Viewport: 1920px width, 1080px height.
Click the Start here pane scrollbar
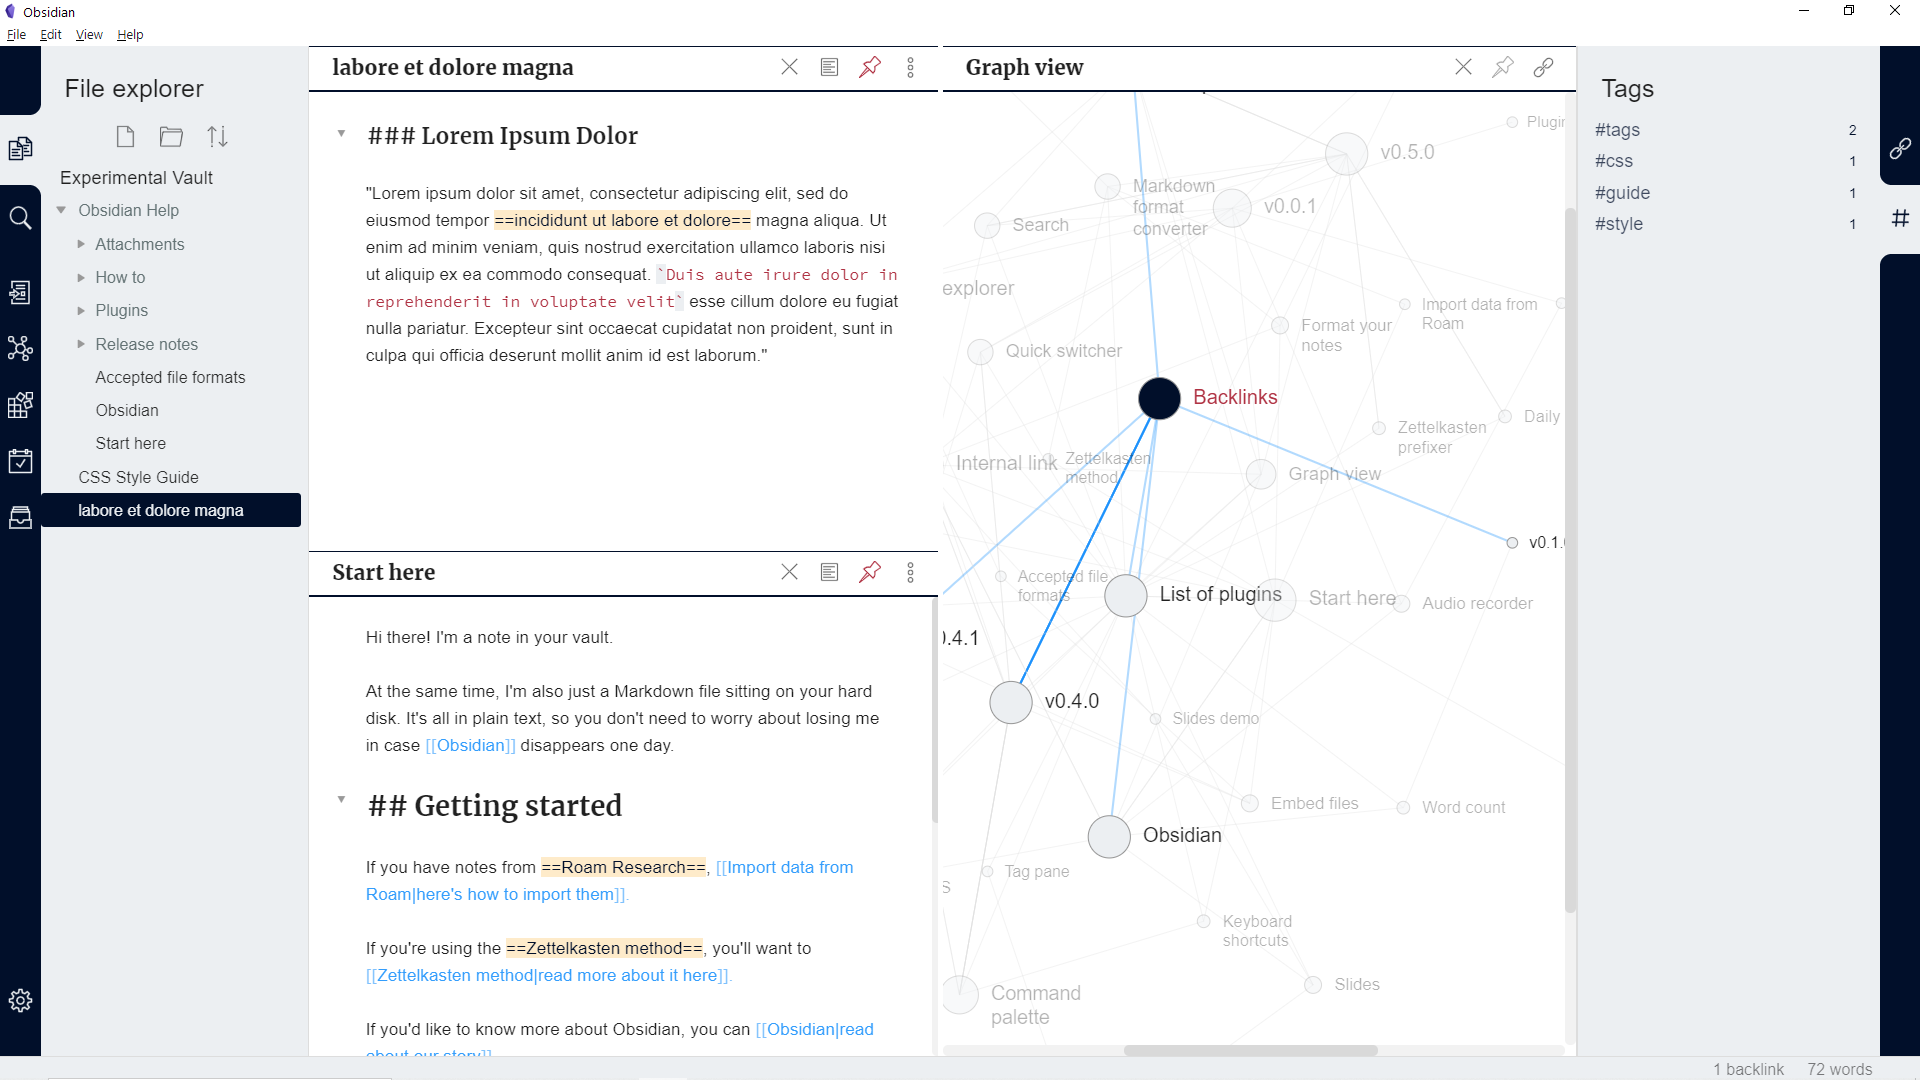tap(934, 710)
